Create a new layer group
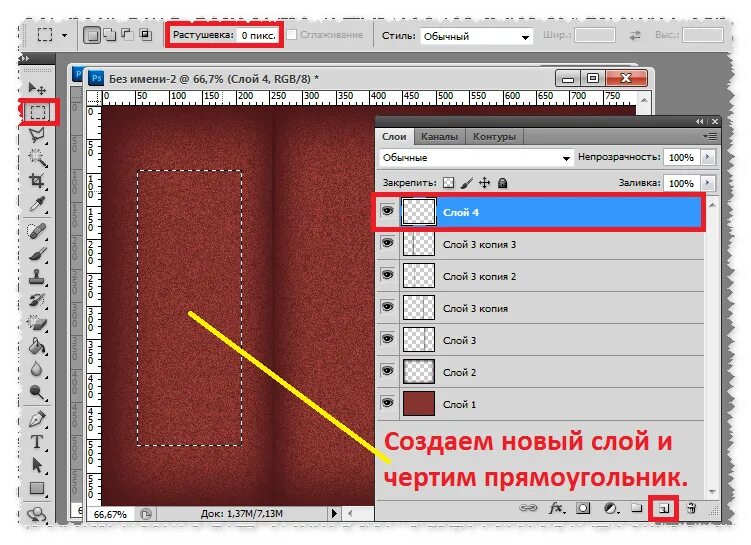 [637, 508]
